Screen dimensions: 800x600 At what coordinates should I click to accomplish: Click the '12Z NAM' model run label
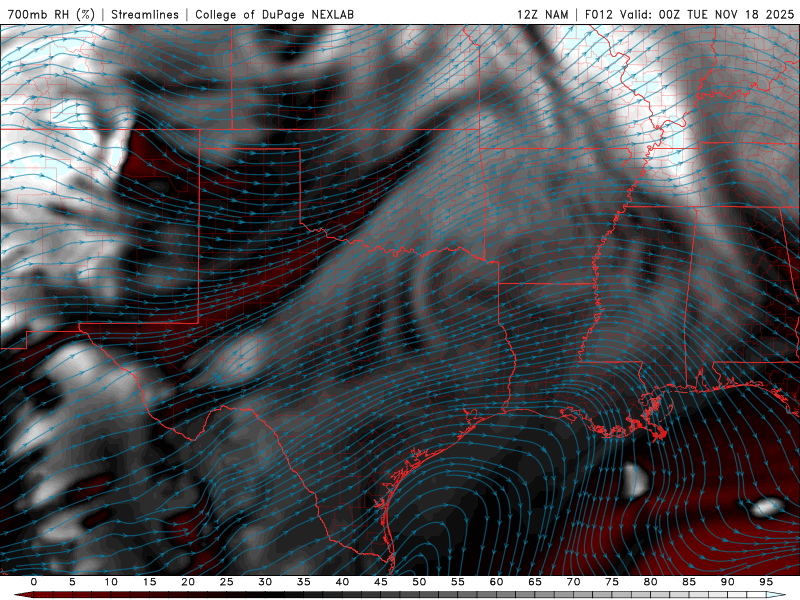point(542,14)
